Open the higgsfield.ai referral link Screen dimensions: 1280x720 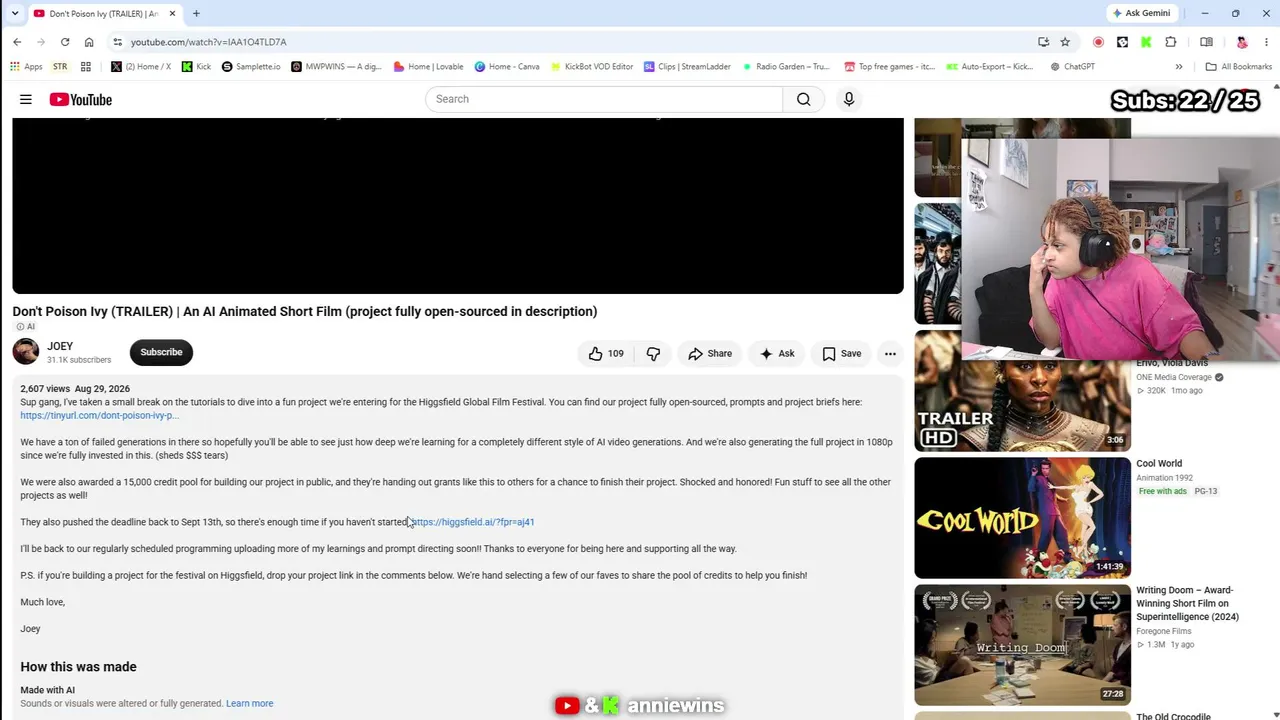point(472,522)
